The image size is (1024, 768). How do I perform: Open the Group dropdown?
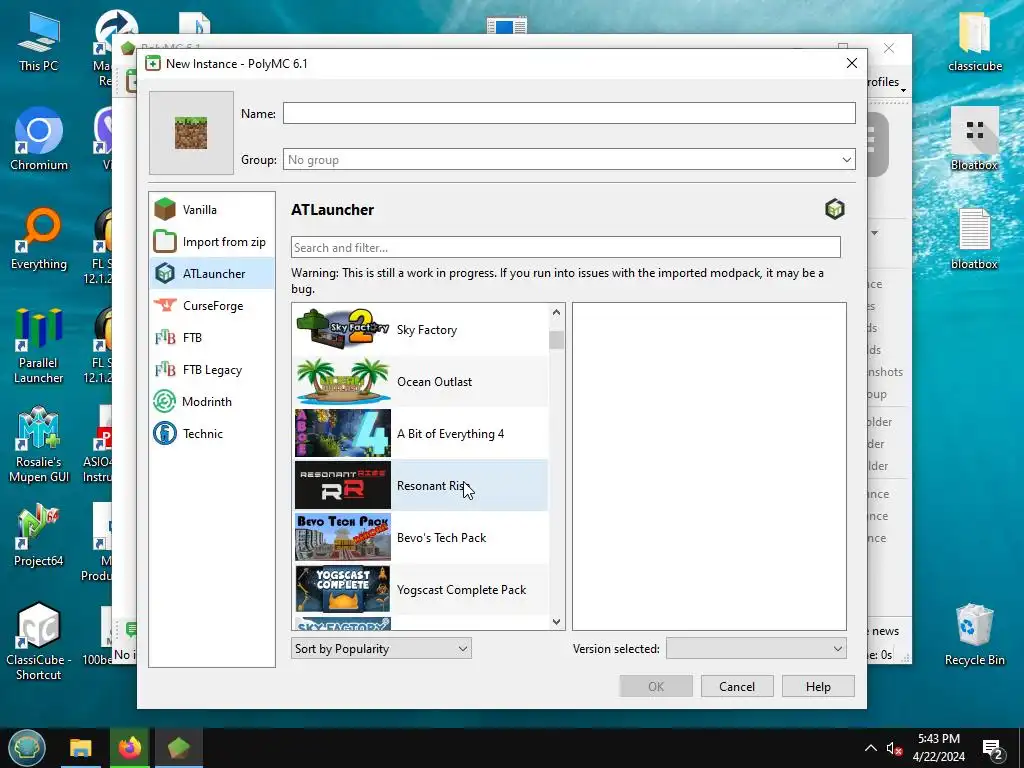(569, 159)
